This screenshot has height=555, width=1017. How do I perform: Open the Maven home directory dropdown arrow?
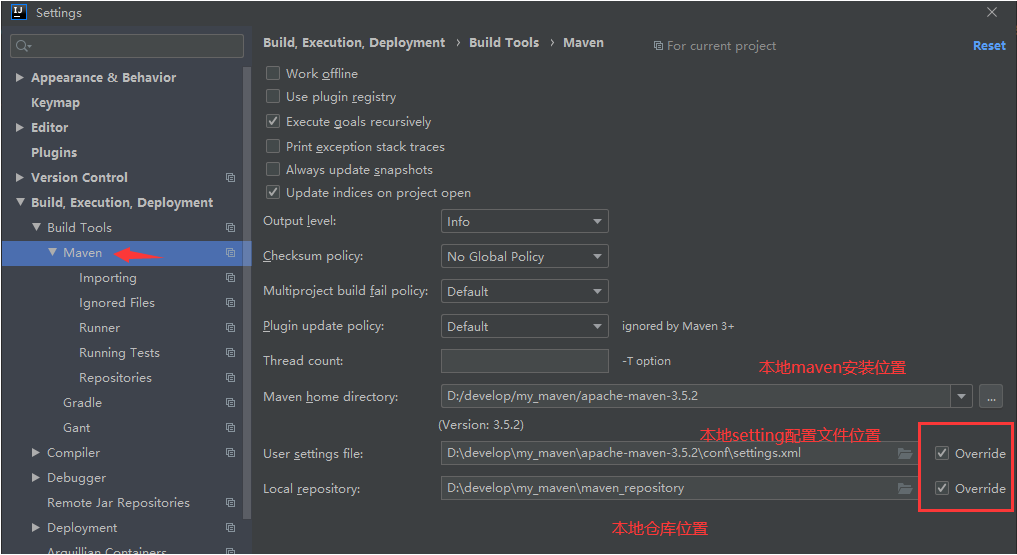coord(961,396)
